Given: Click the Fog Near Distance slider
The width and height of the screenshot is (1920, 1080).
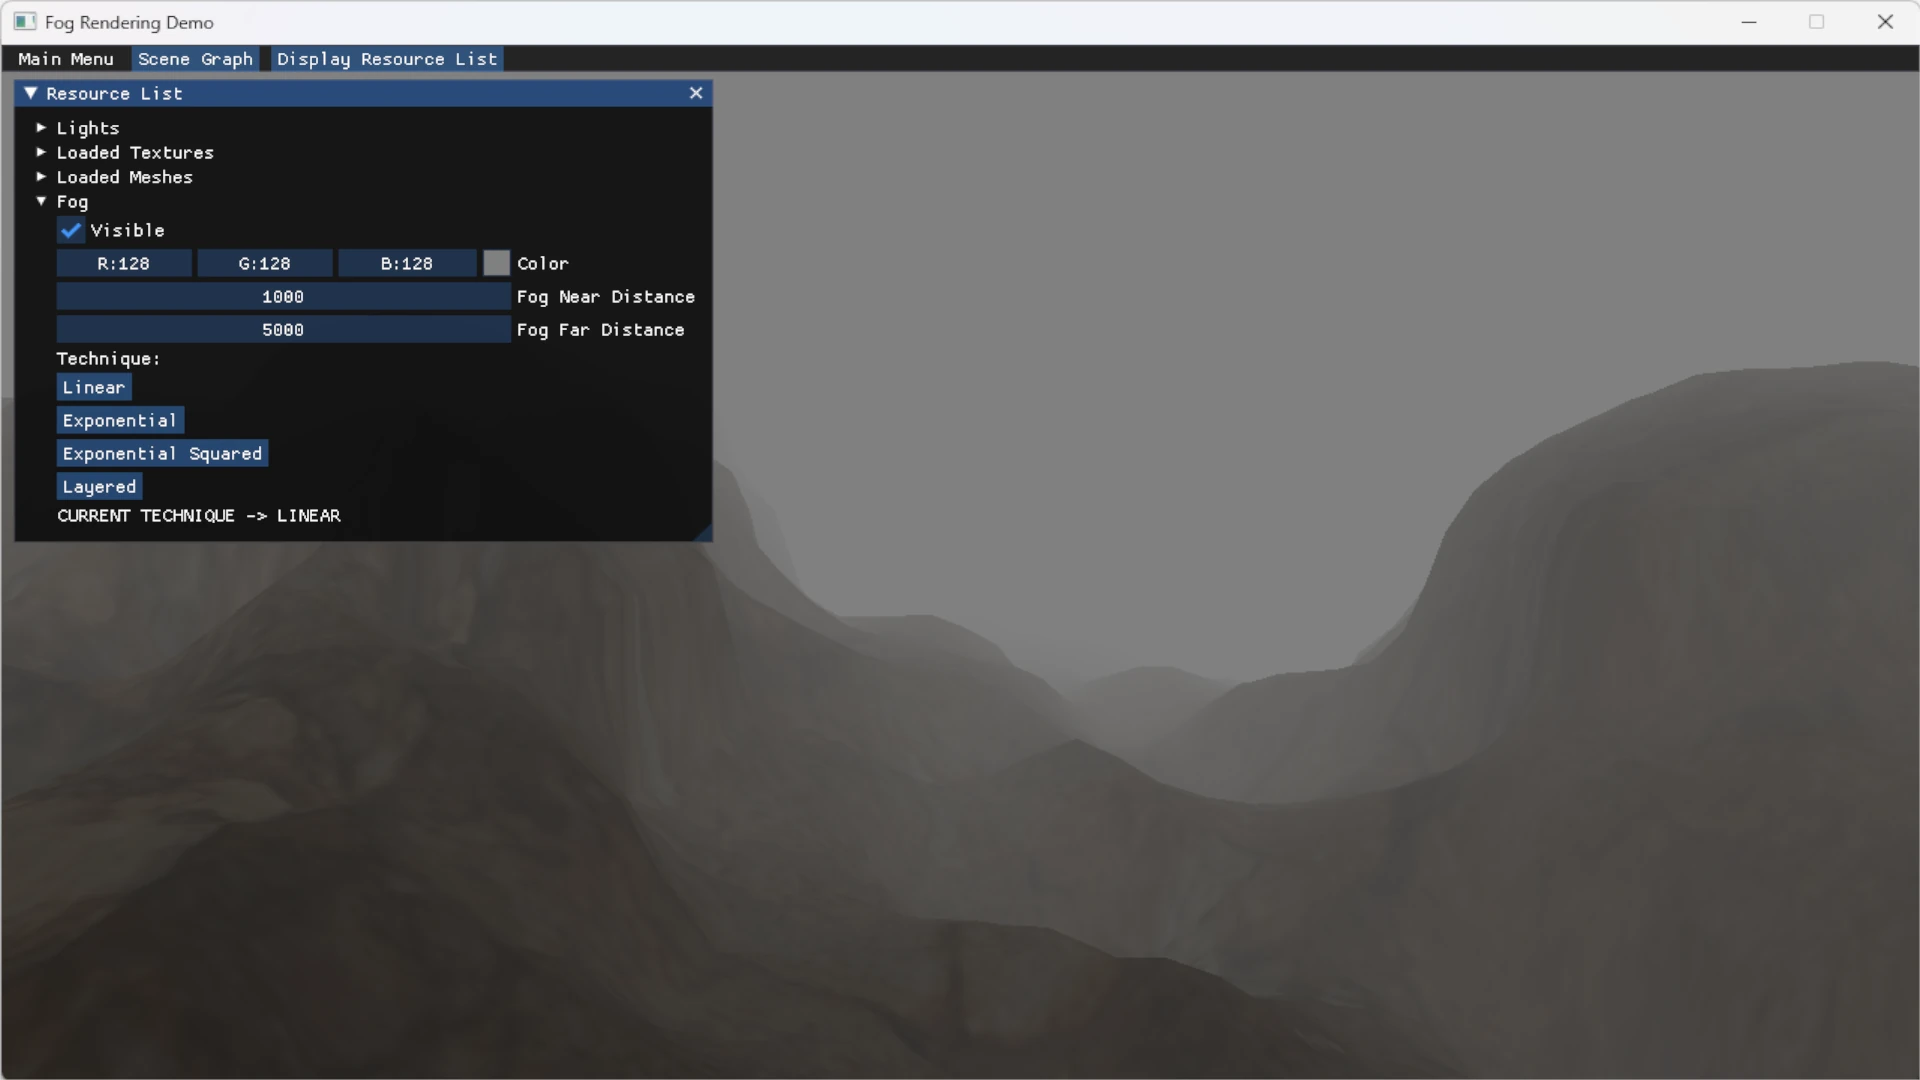Looking at the screenshot, I should [283, 297].
